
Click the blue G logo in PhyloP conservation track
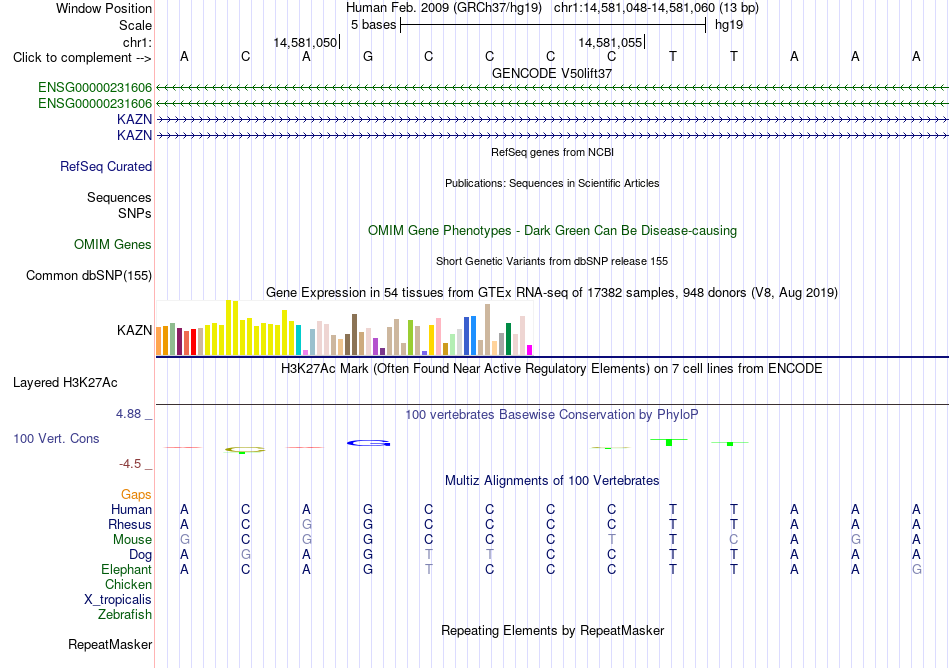click(368, 443)
